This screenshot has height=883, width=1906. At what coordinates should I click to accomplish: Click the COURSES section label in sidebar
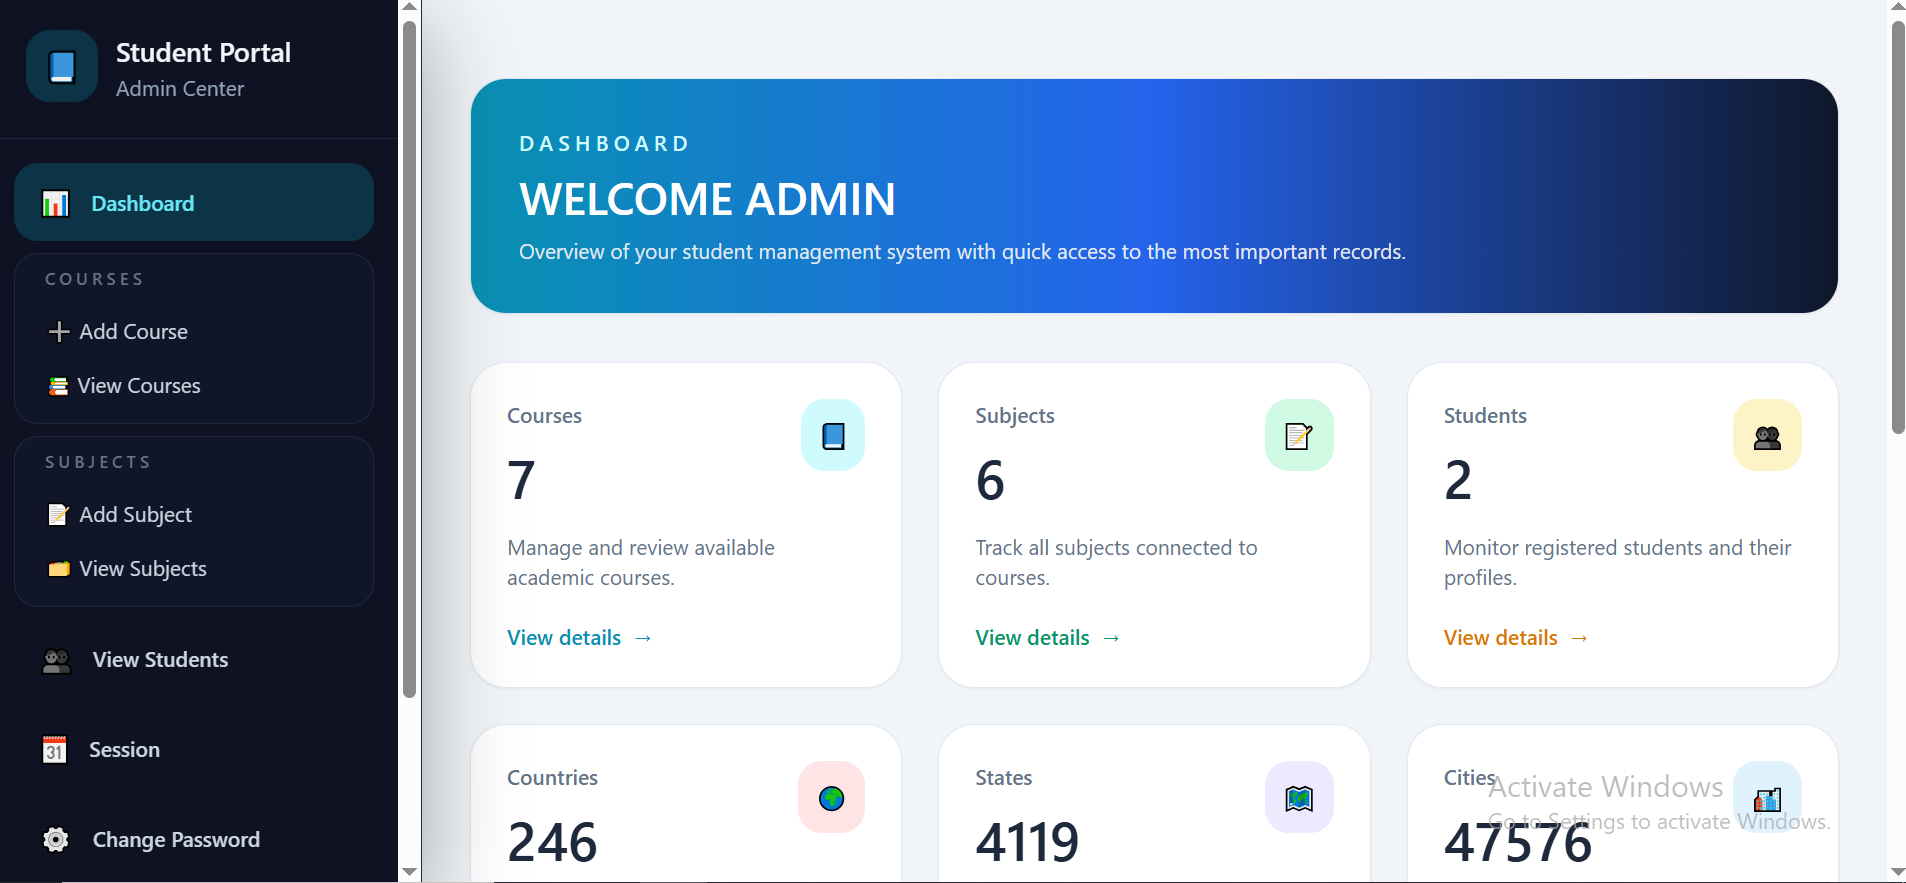pyautogui.click(x=95, y=280)
